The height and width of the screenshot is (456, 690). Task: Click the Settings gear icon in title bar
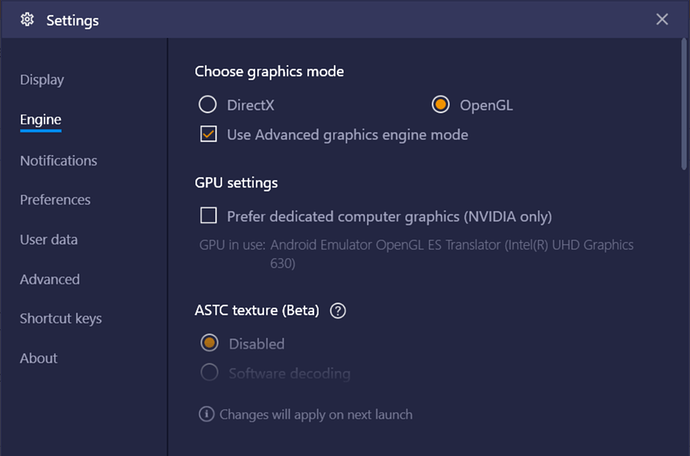(x=27, y=19)
